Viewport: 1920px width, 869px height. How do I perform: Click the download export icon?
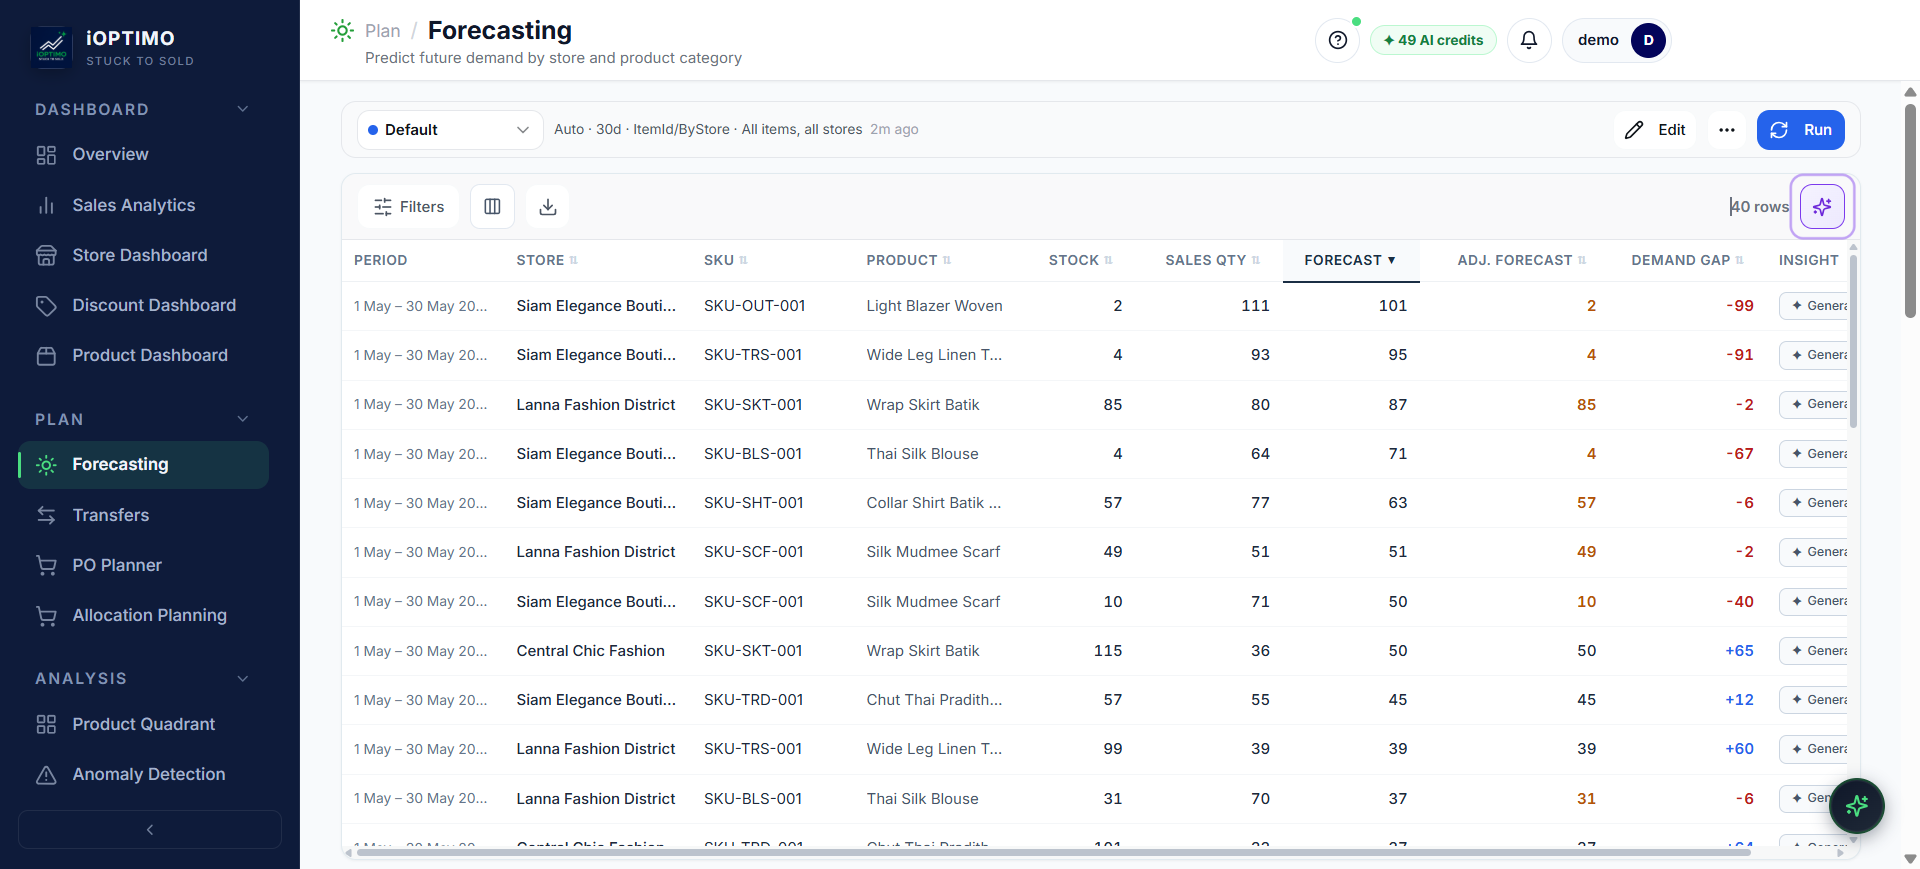pyautogui.click(x=547, y=207)
